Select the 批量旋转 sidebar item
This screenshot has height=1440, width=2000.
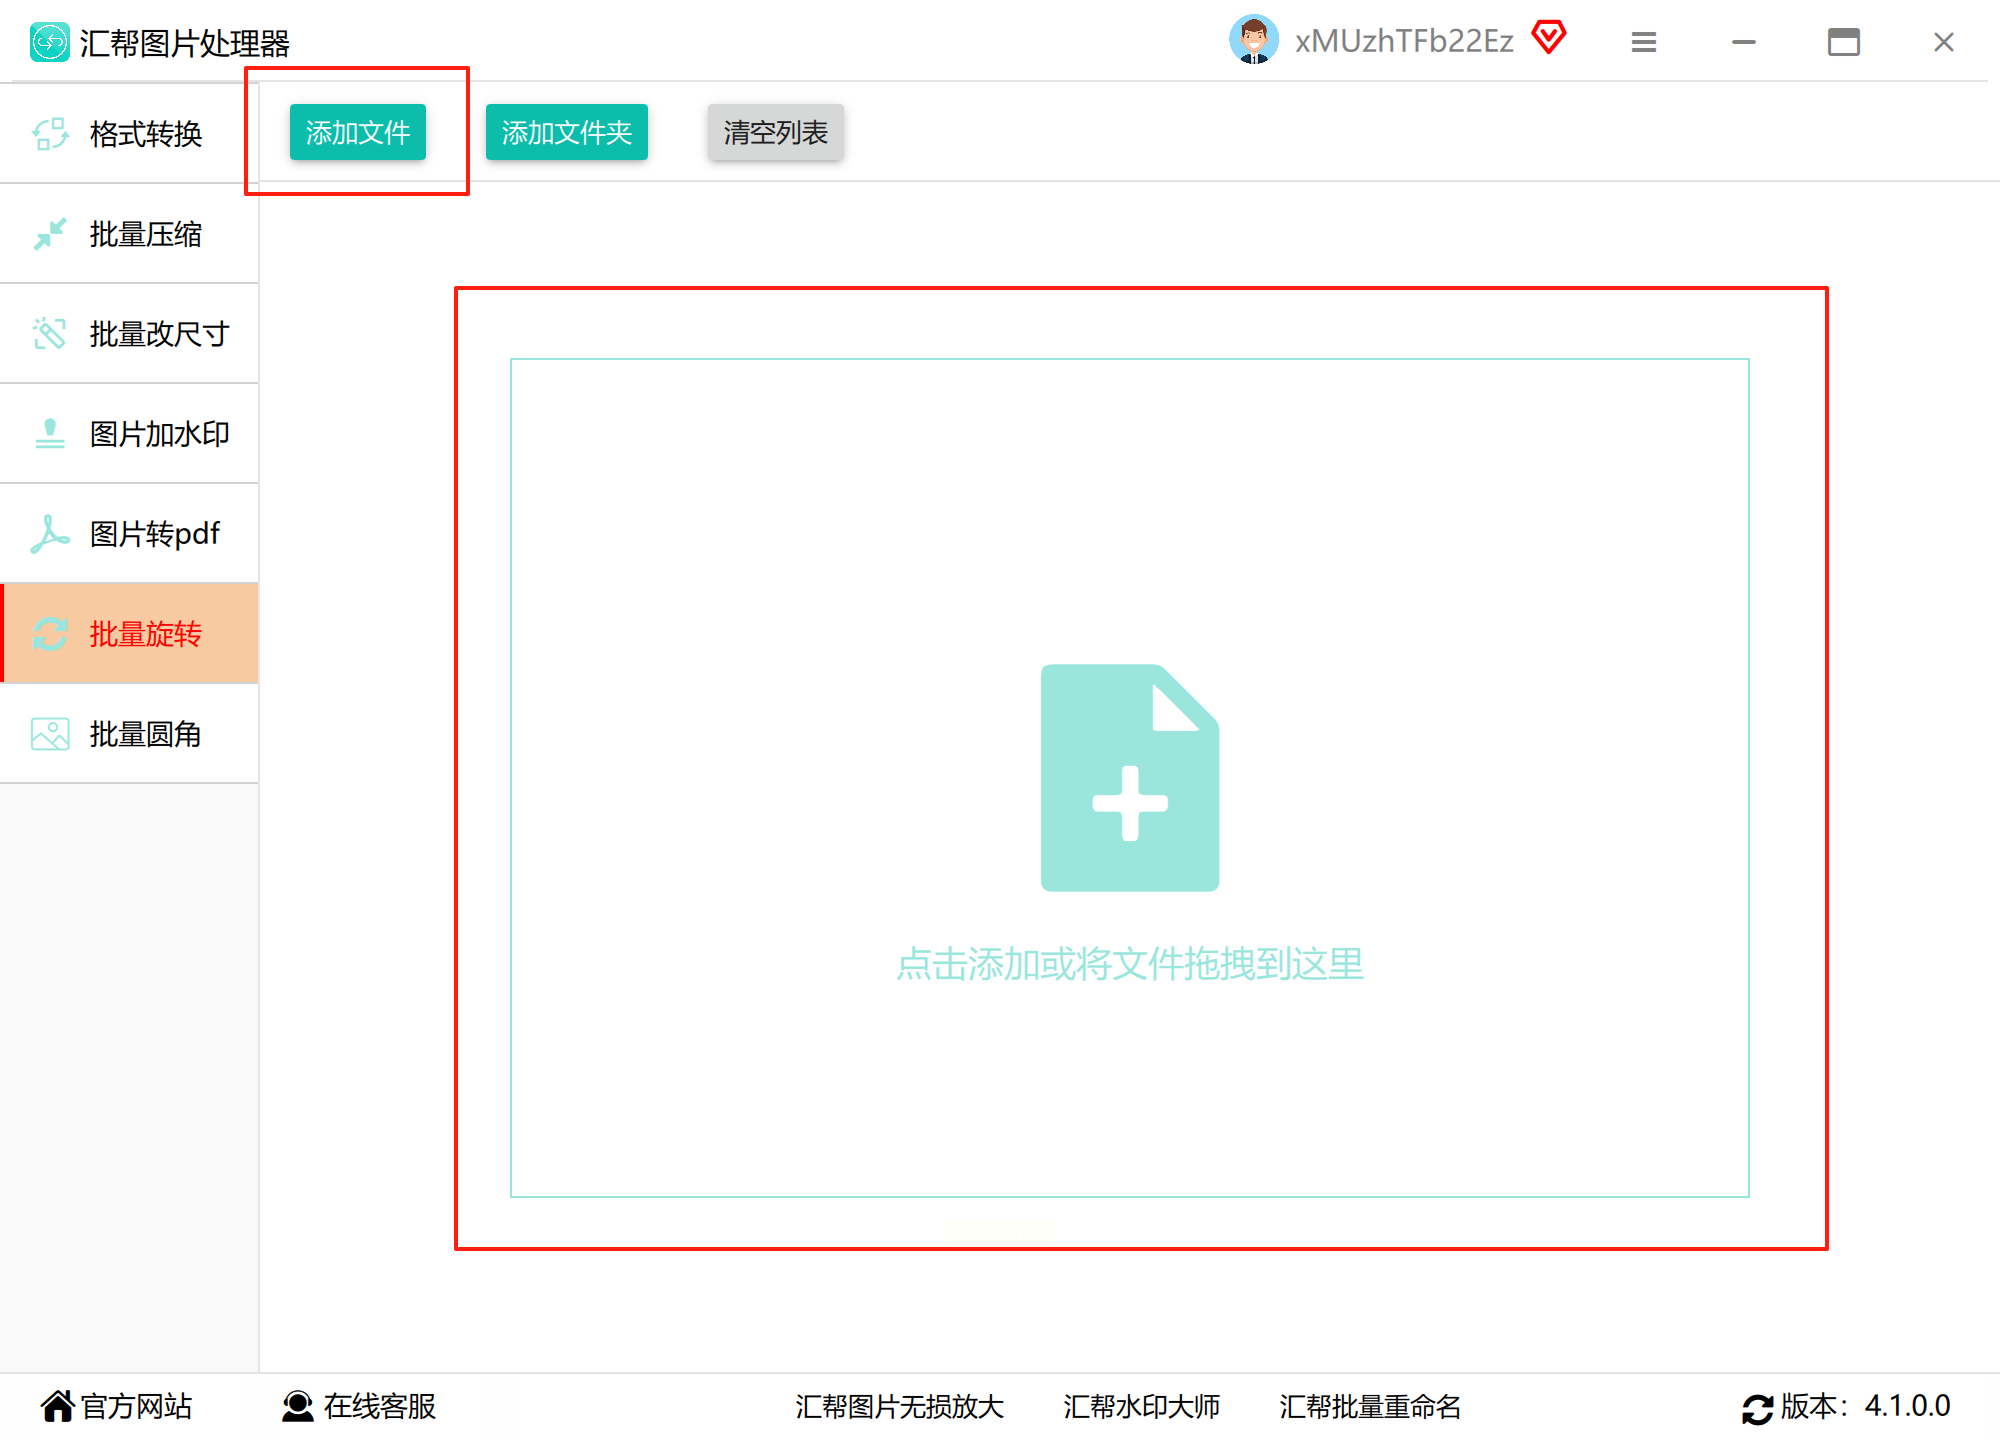[145, 634]
